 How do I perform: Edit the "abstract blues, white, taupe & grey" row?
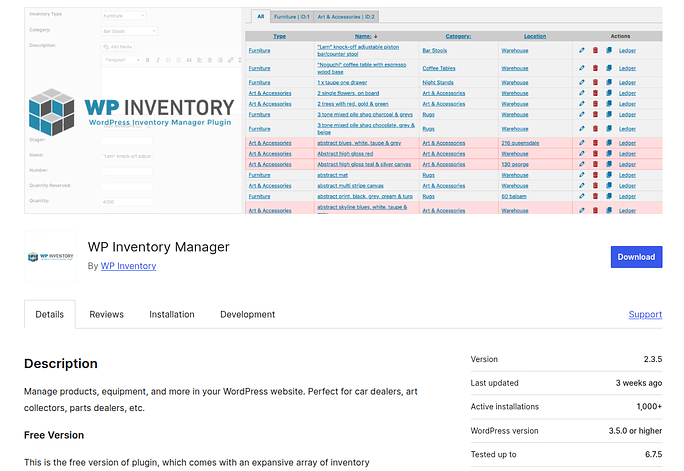coord(581,143)
